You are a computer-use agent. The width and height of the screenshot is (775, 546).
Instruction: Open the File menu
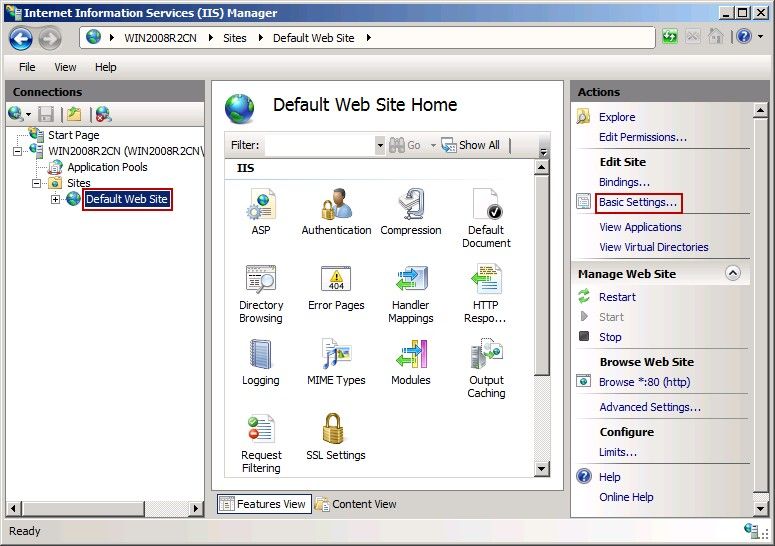click(x=27, y=67)
